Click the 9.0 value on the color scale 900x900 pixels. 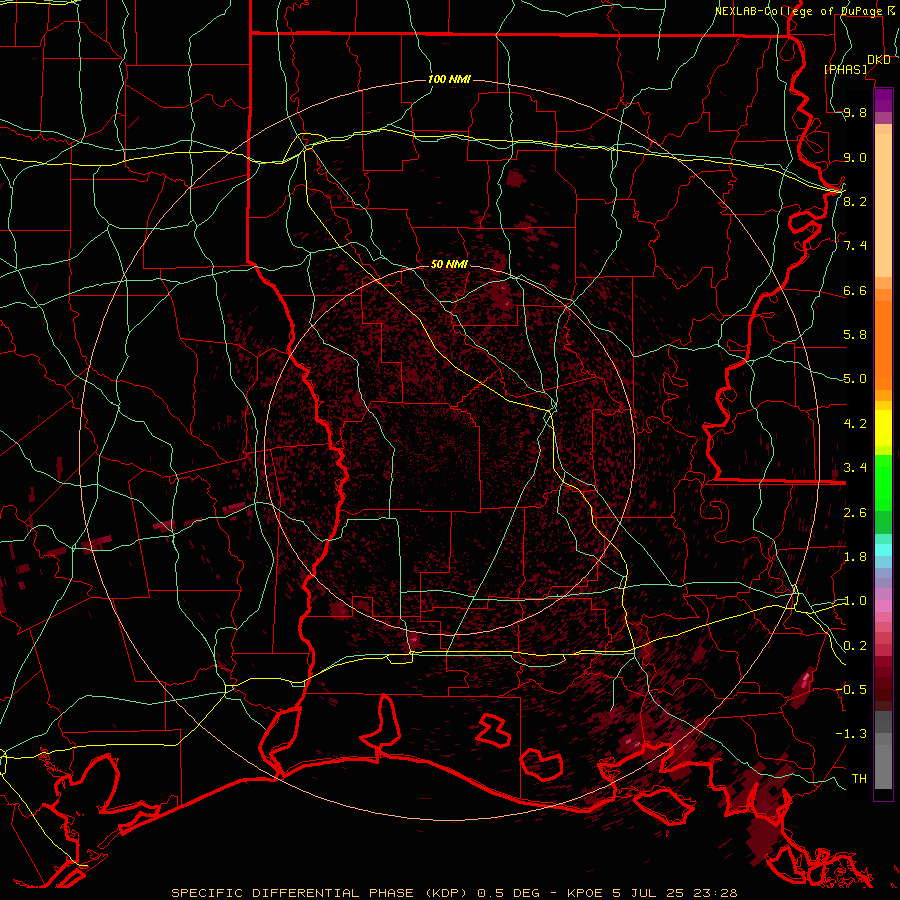pyautogui.click(x=855, y=157)
